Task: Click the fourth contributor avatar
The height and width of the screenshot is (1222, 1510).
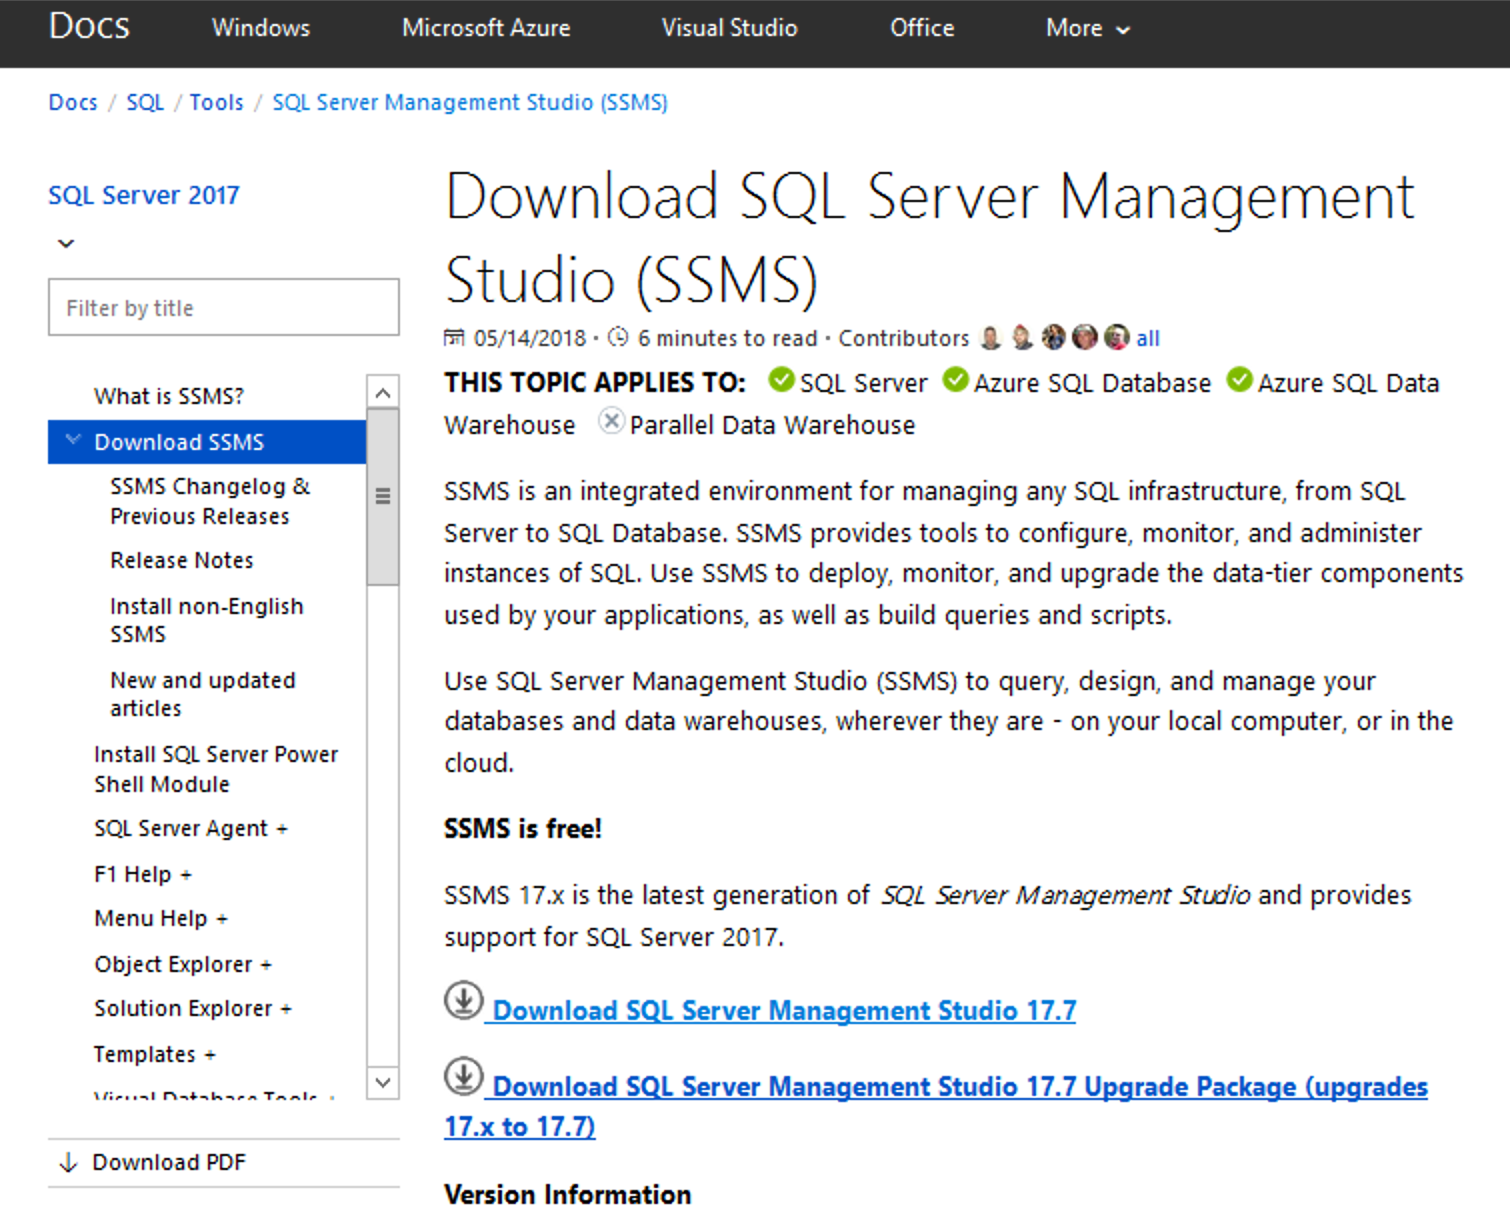Action: [x=1085, y=338]
